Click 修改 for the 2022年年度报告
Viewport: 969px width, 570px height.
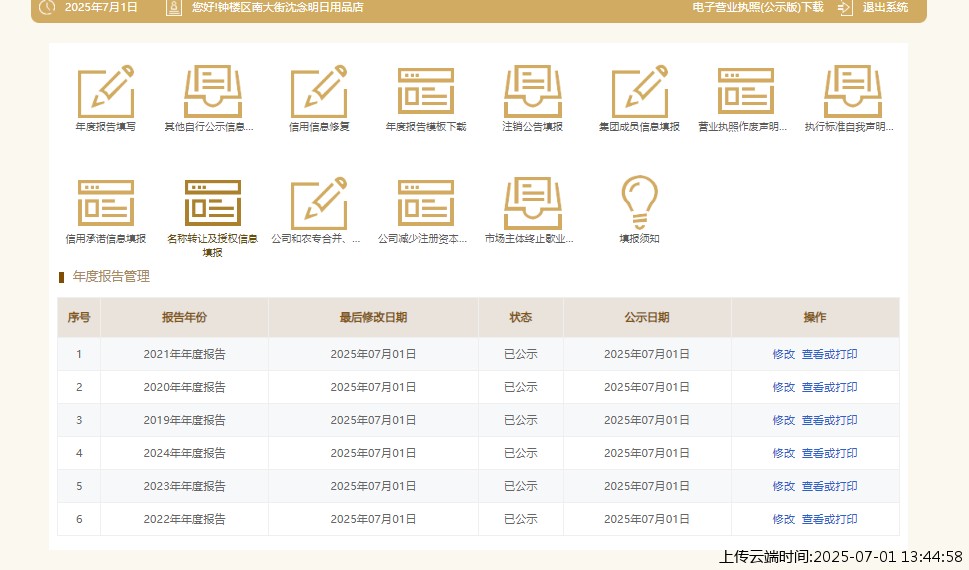[x=784, y=519]
